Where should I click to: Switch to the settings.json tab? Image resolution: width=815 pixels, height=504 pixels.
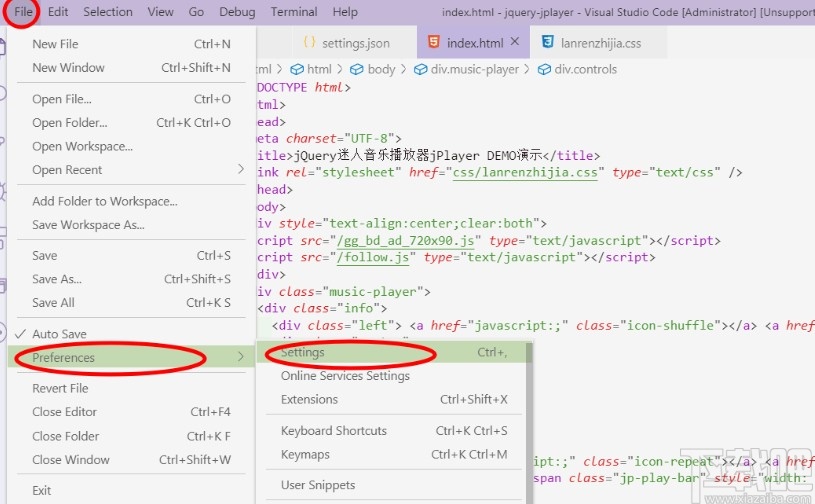(x=356, y=43)
